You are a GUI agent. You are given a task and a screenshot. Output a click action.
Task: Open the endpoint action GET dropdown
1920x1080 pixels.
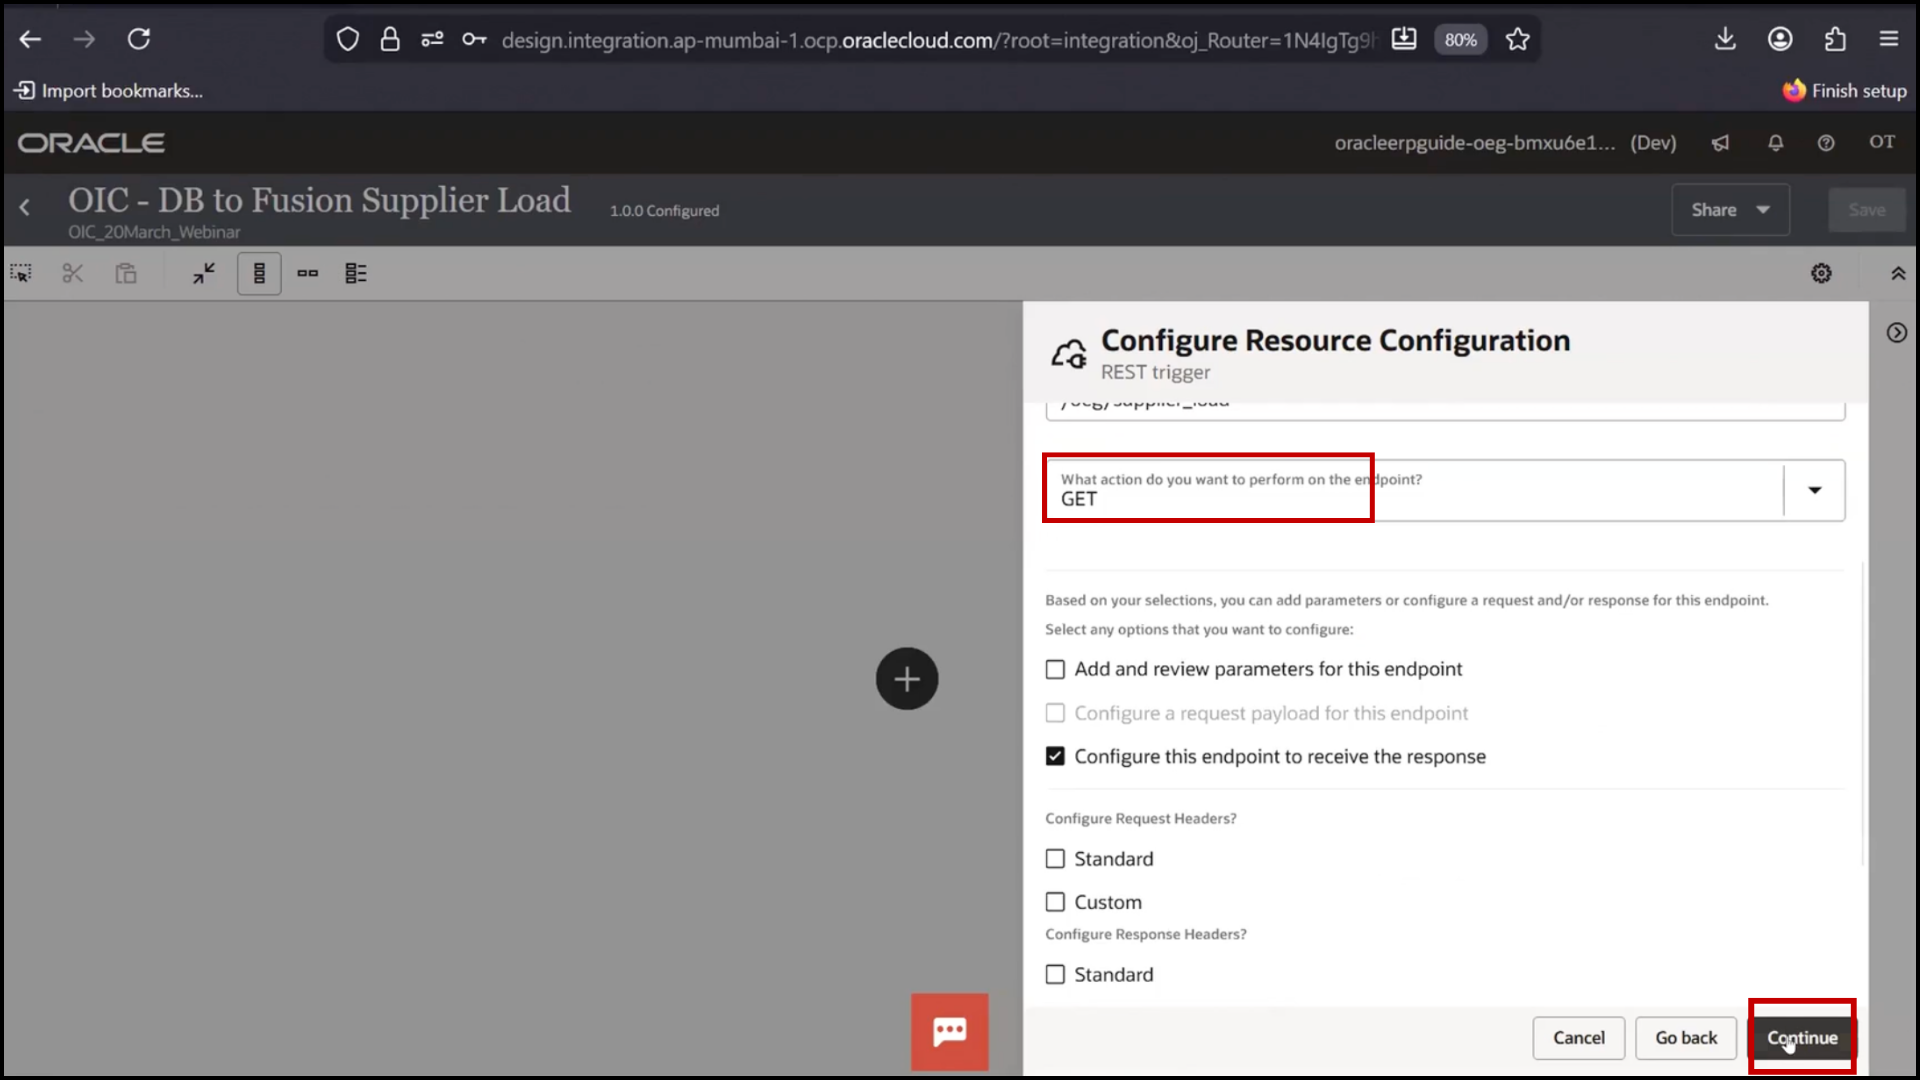click(x=1445, y=490)
